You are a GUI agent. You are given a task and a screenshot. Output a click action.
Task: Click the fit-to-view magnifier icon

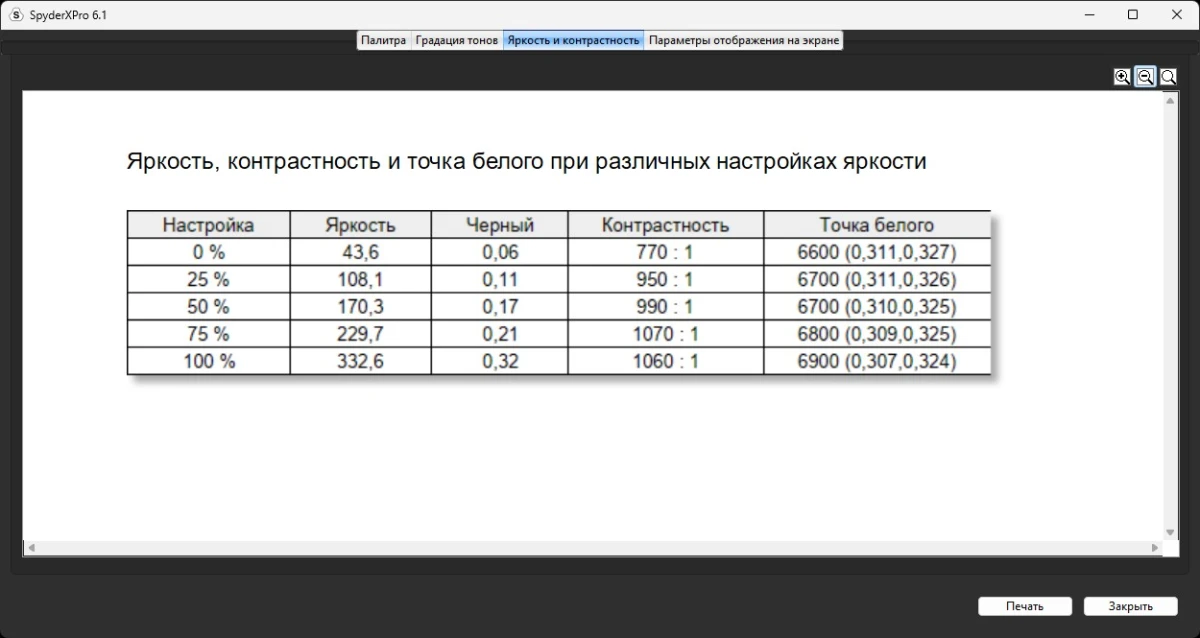tap(1168, 76)
